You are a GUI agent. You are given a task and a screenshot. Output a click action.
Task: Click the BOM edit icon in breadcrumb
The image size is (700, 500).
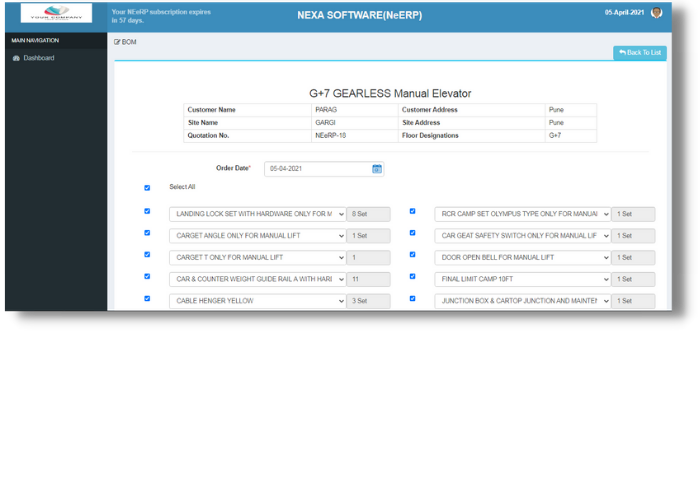pyautogui.click(x=118, y=42)
